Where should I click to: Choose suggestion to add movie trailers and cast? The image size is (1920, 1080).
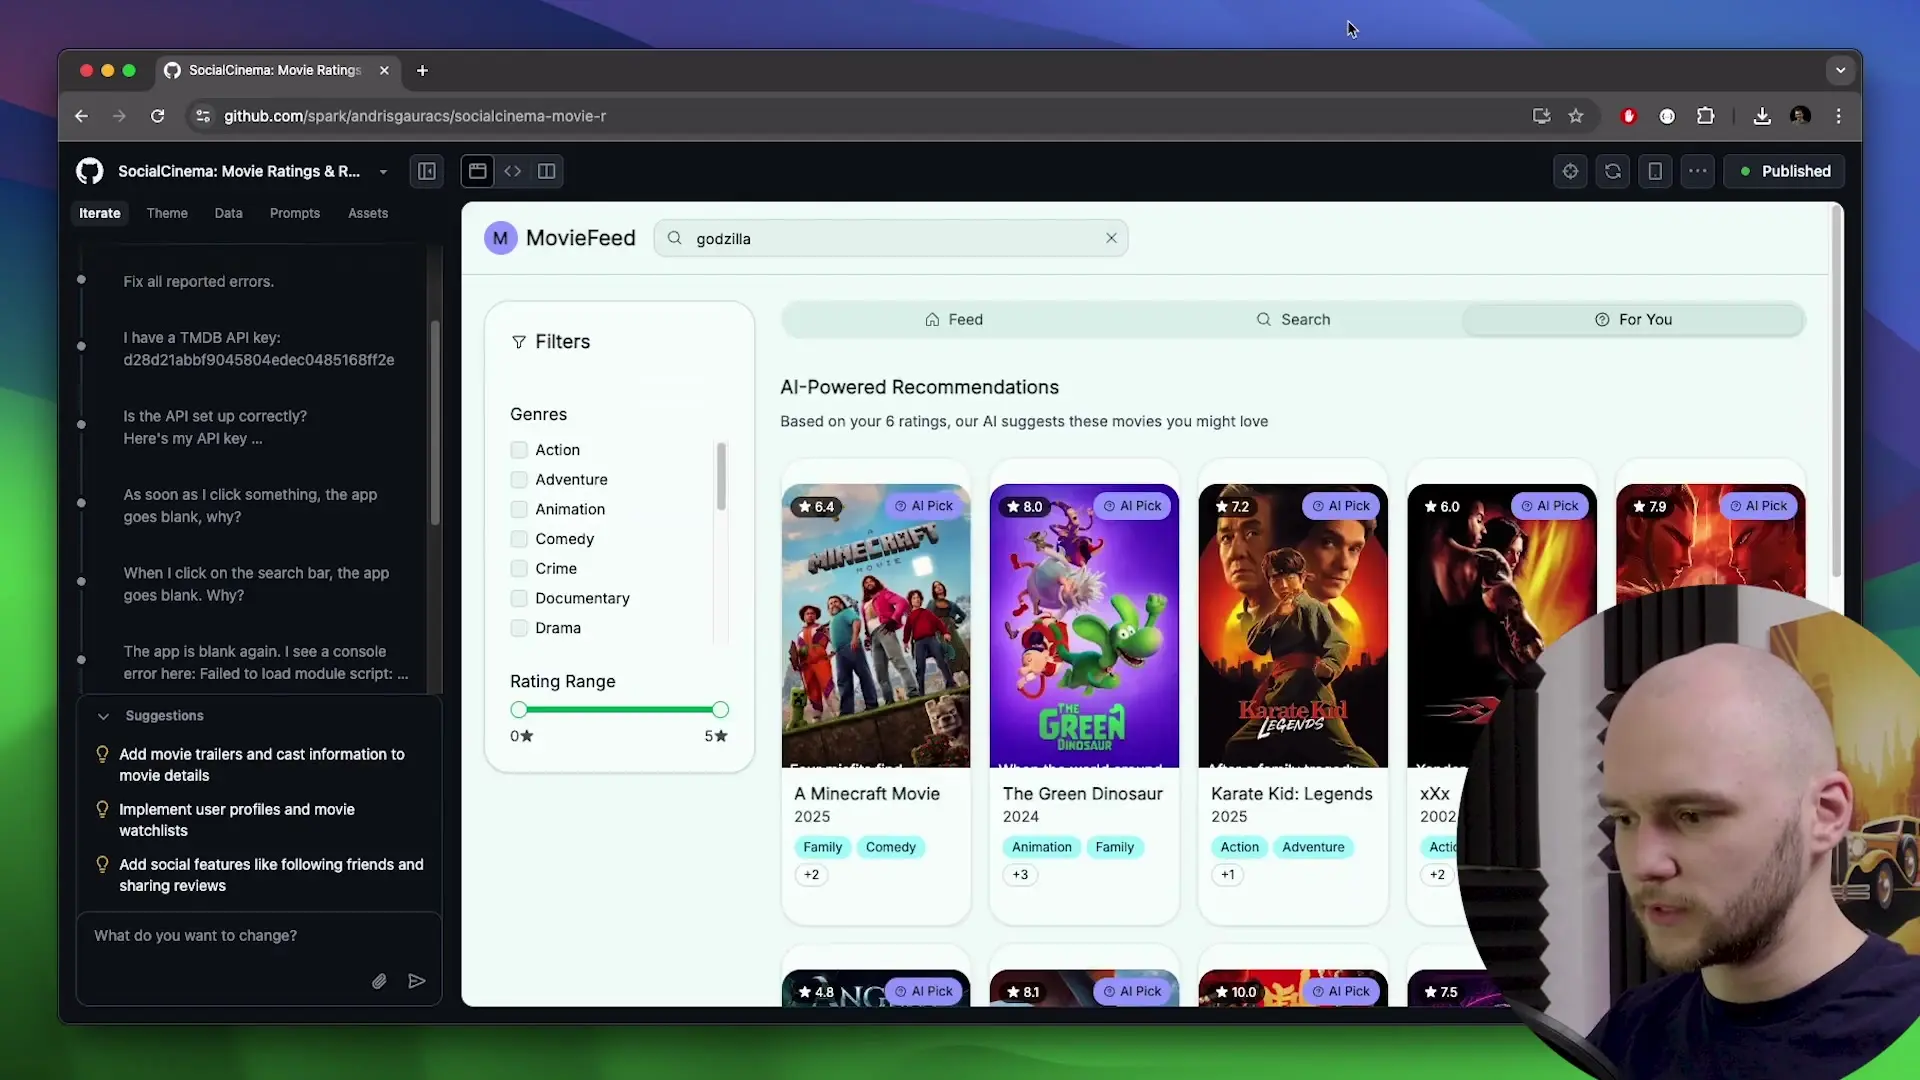[262, 765]
